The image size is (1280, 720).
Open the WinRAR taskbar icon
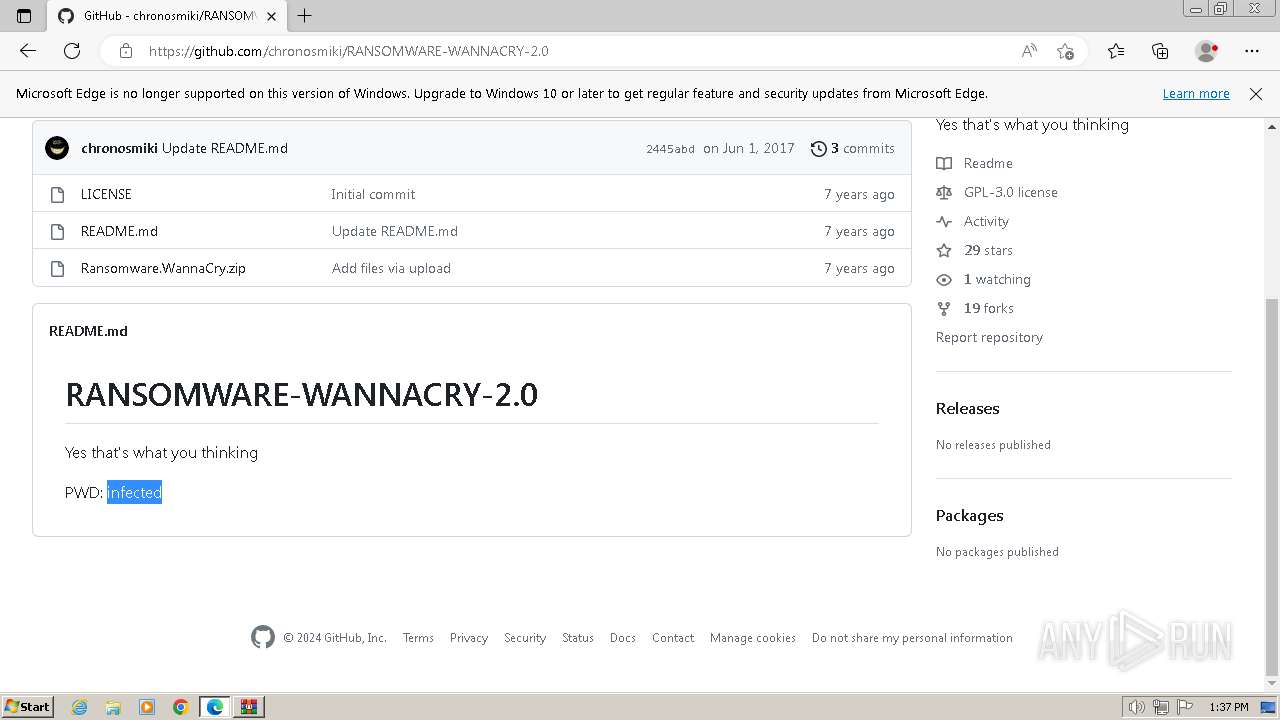[249, 707]
